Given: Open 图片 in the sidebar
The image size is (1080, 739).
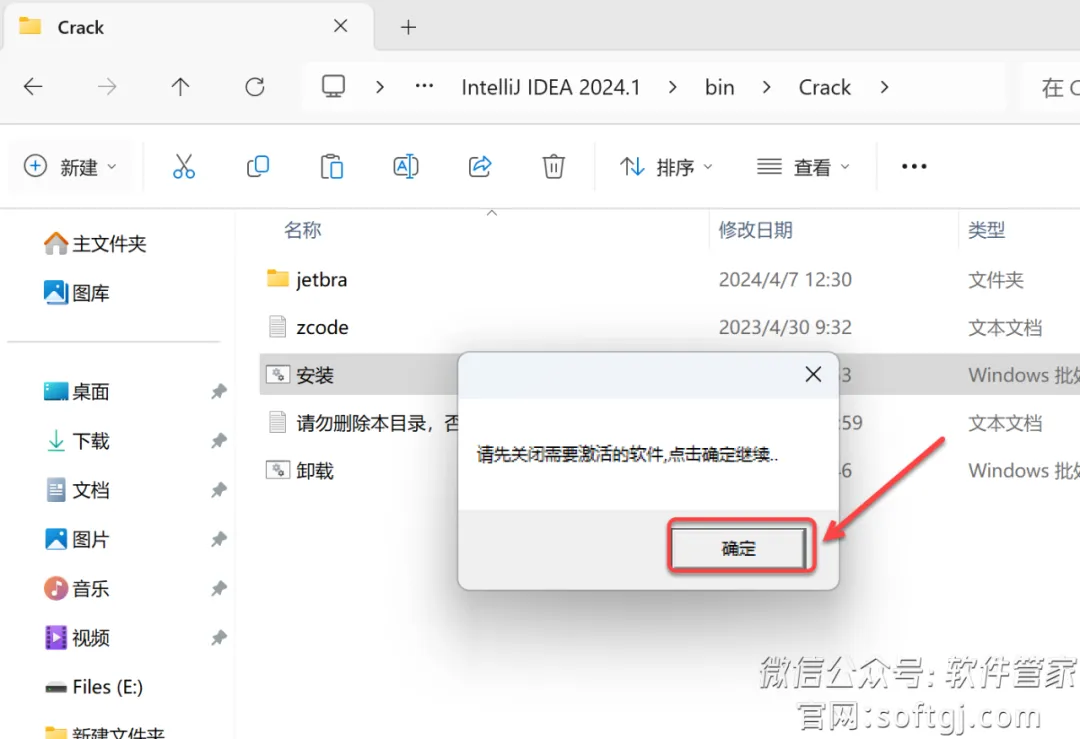Looking at the screenshot, I should pyautogui.click(x=77, y=539).
